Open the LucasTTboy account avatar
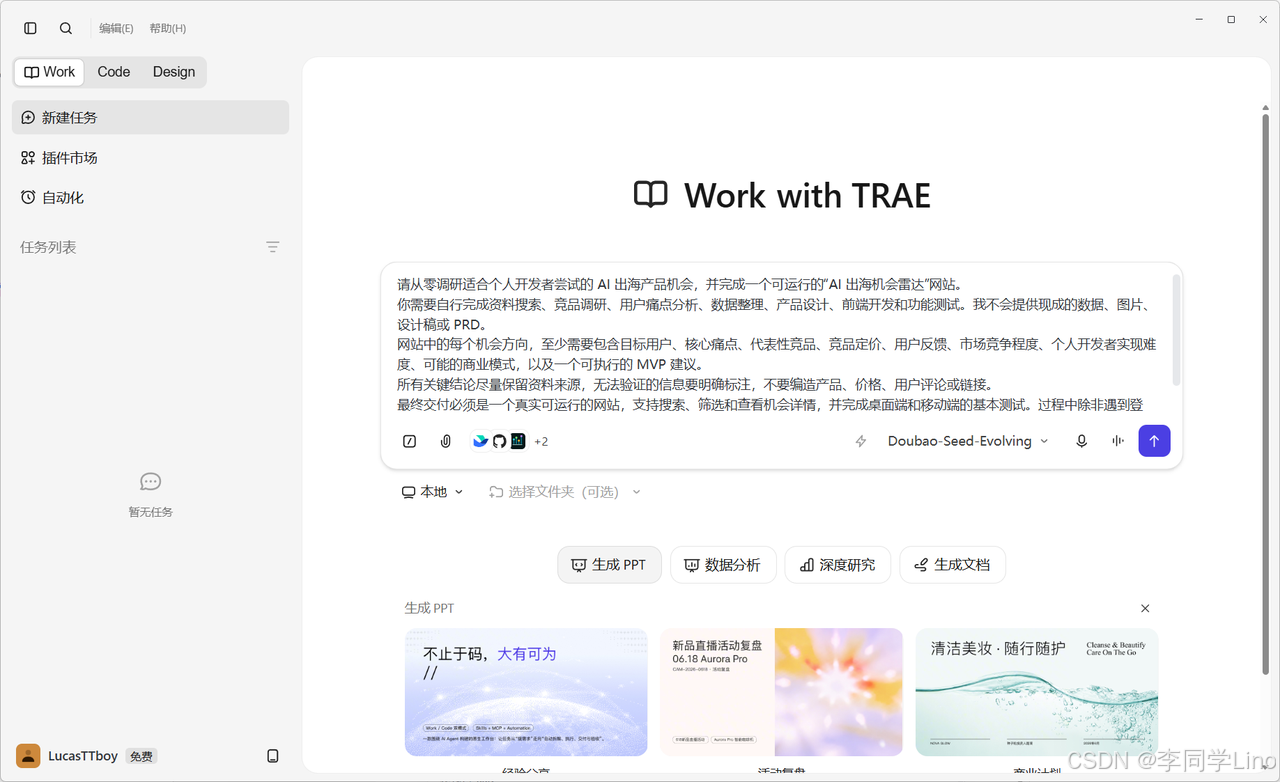This screenshot has width=1280, height=782. [x=28, y=756]
